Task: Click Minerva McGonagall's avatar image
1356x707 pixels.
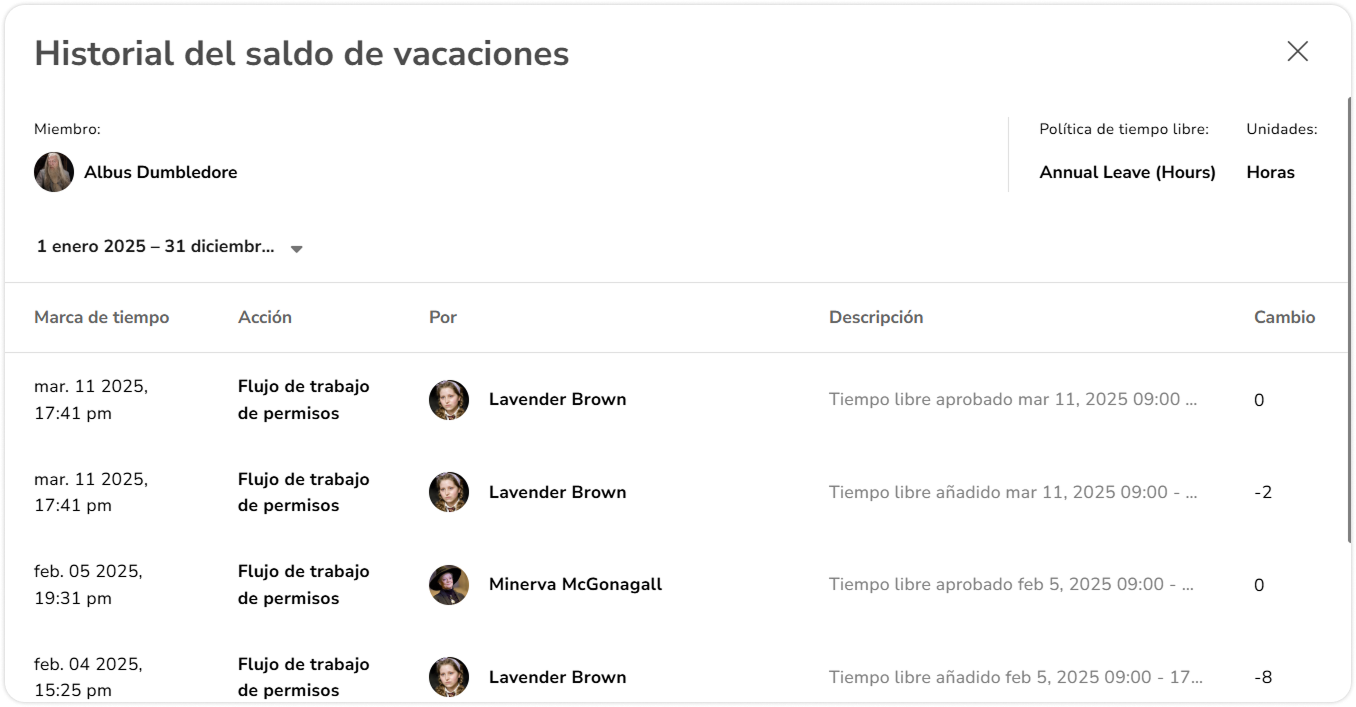Action: tap(449, 585)
